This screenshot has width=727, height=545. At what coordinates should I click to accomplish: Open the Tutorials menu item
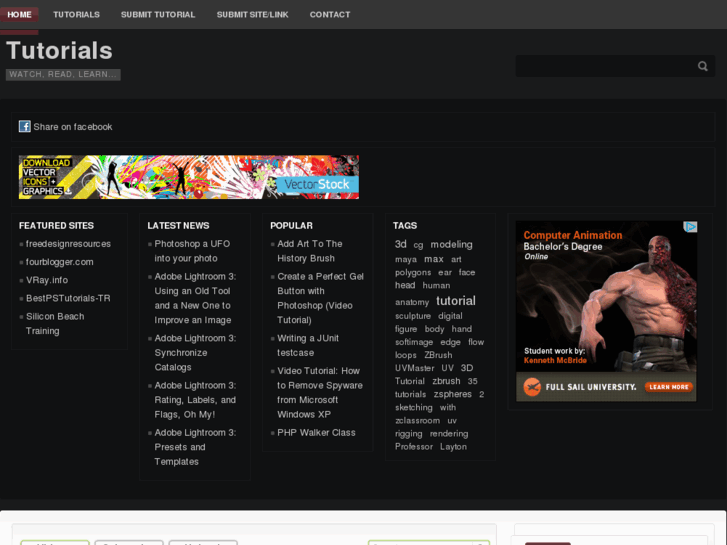(77, 14)
